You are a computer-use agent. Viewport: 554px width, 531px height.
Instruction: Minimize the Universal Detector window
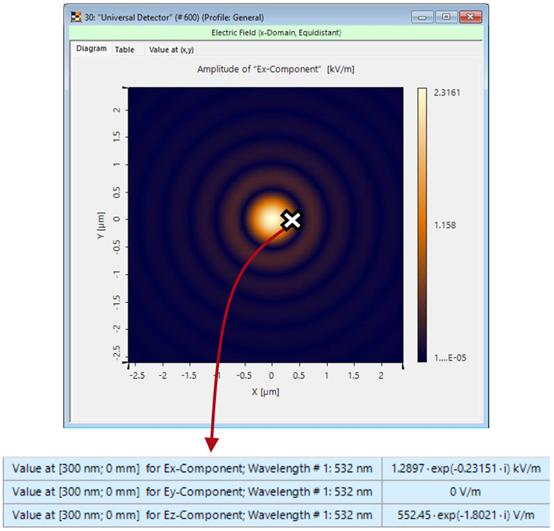(422, 17)
